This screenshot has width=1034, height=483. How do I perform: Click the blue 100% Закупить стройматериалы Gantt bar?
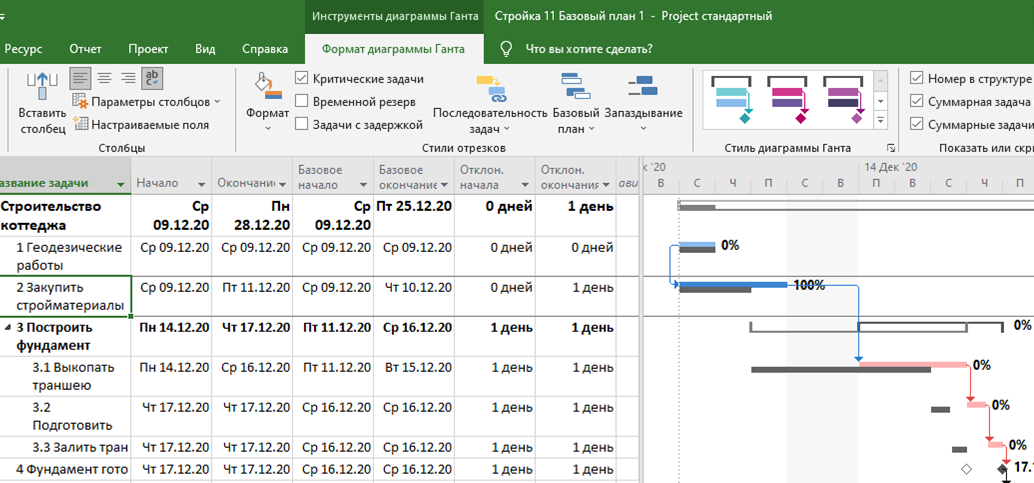point(733,285)
